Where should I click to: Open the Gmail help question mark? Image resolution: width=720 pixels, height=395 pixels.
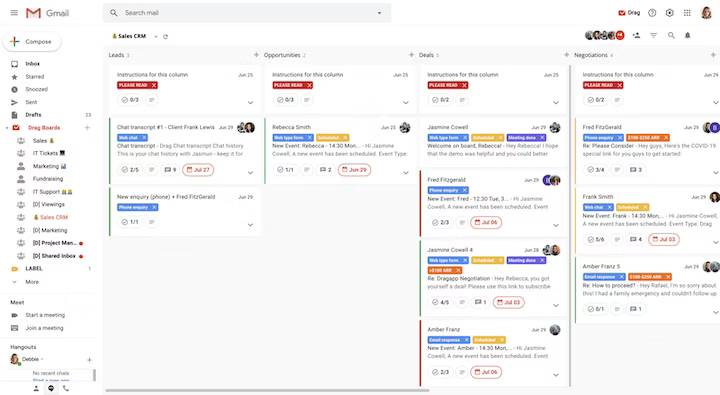pyautogui.click(x=652, y=13)
